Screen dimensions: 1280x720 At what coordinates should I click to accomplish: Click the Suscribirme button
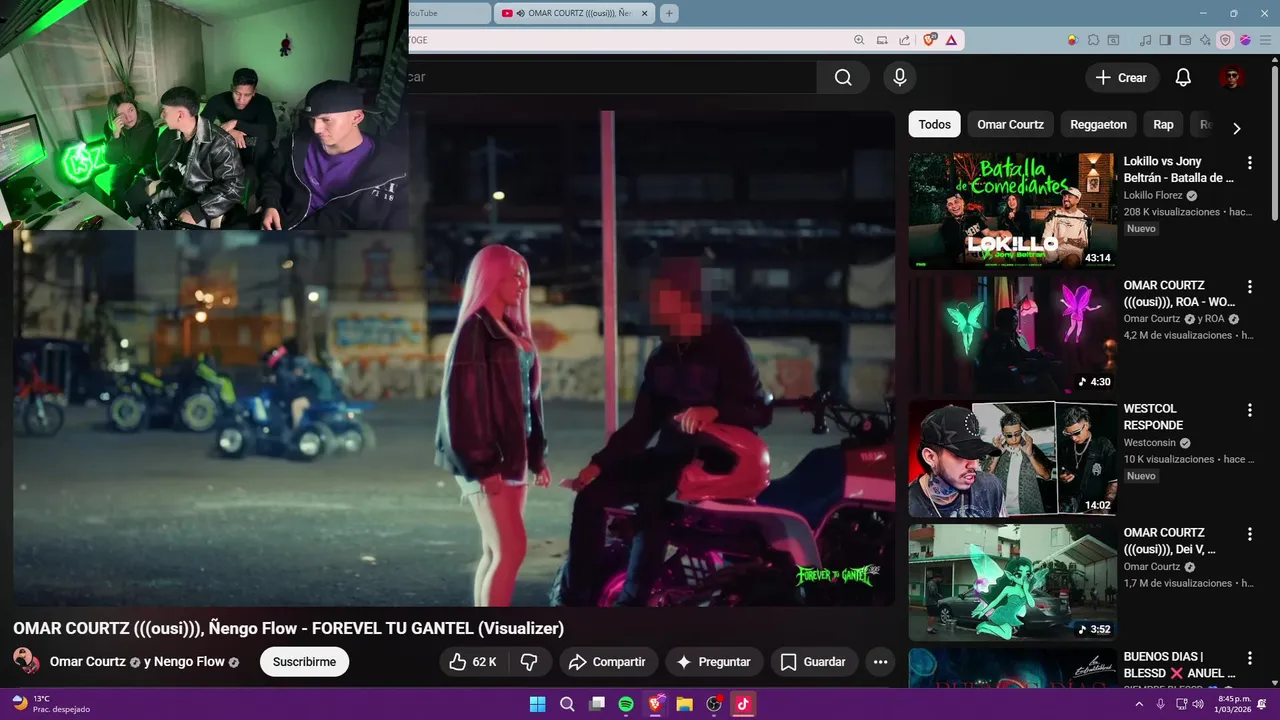click(x=304, y=662)
